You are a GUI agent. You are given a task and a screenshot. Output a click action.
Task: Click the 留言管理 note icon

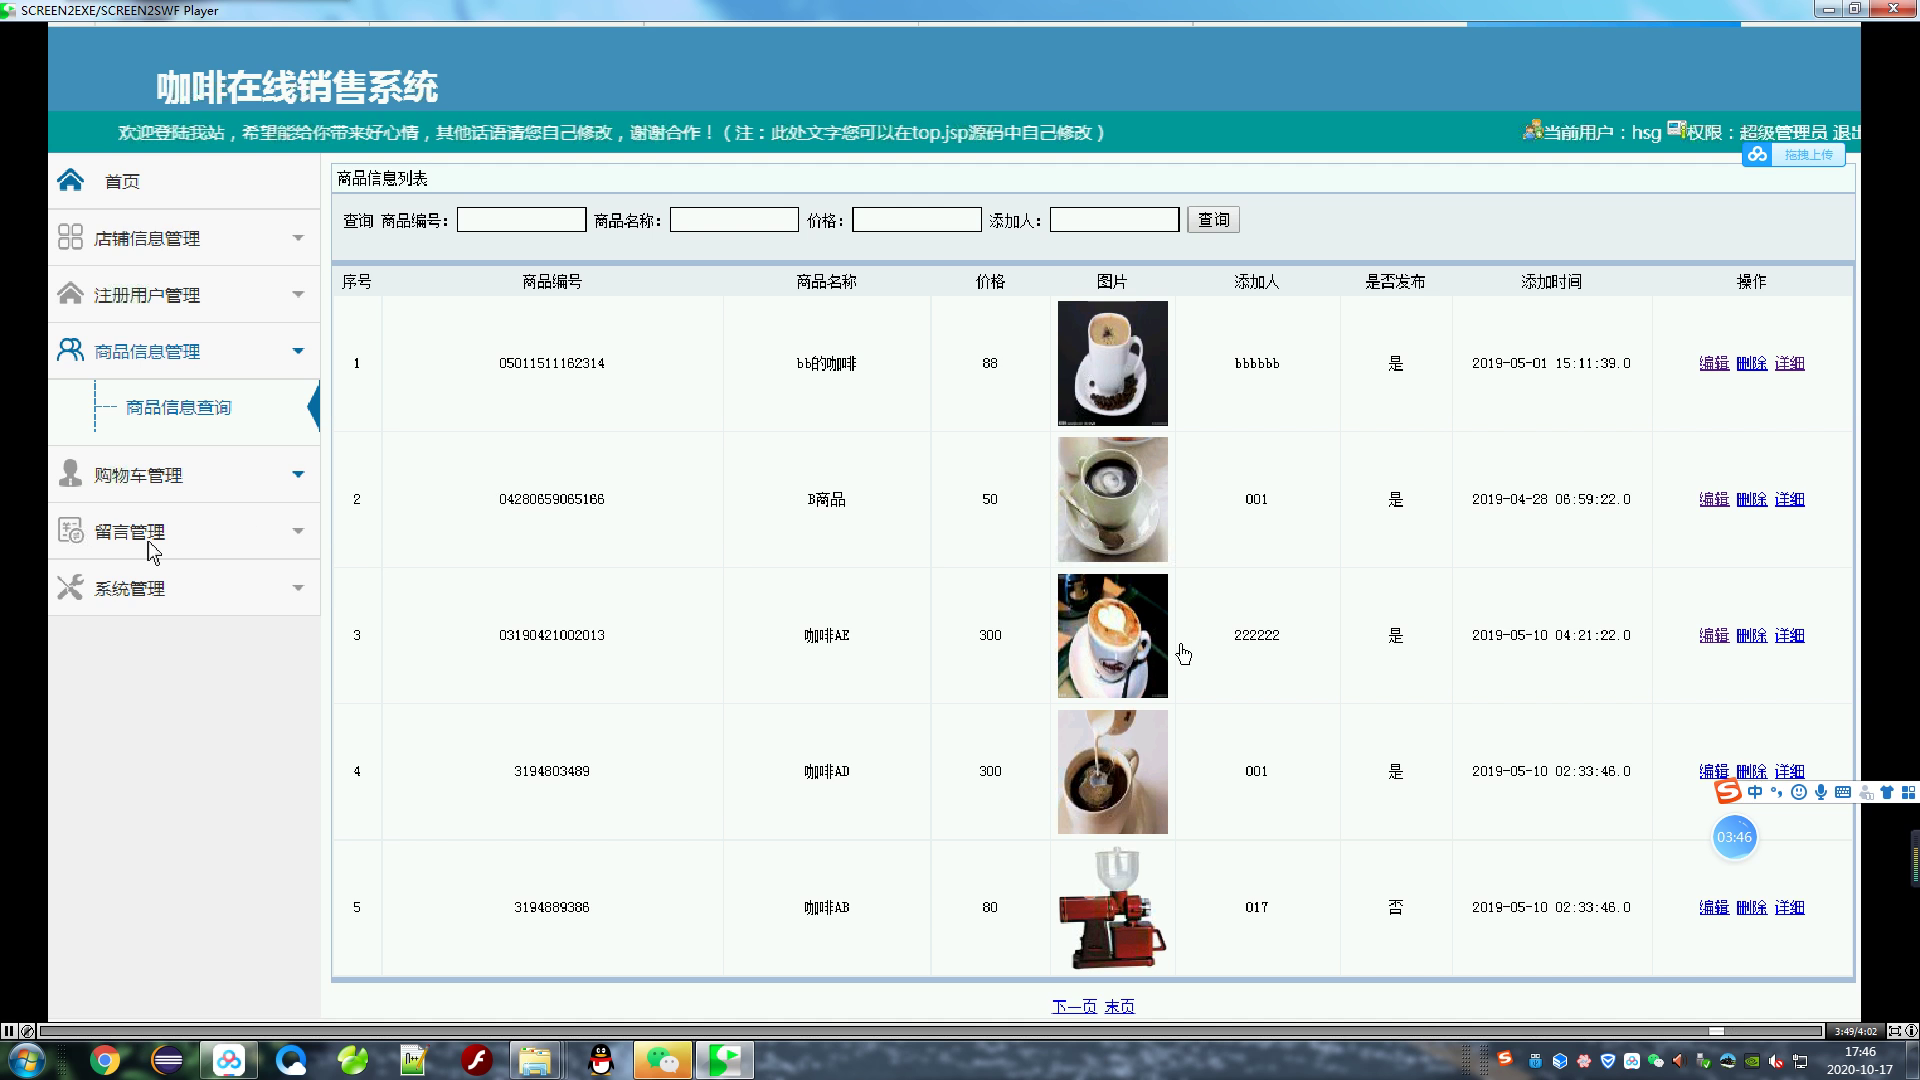[70, 530]
